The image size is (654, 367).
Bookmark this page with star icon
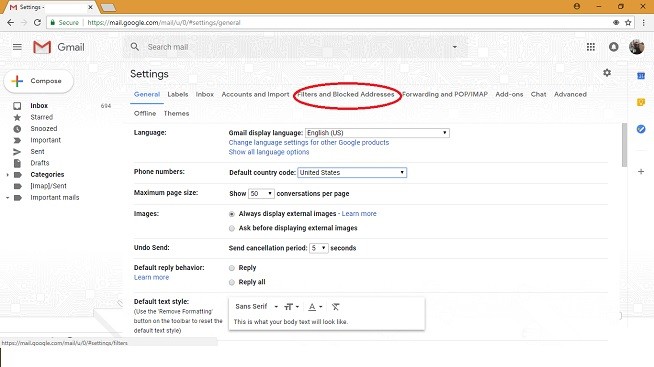tap(628, 23)
